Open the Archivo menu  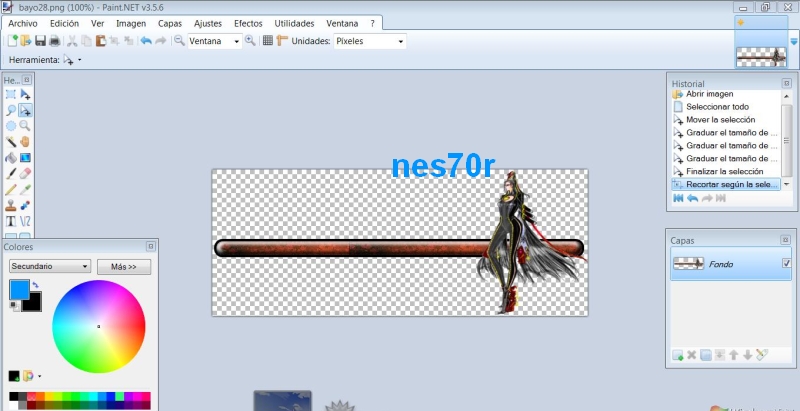(x=23, y=23)
